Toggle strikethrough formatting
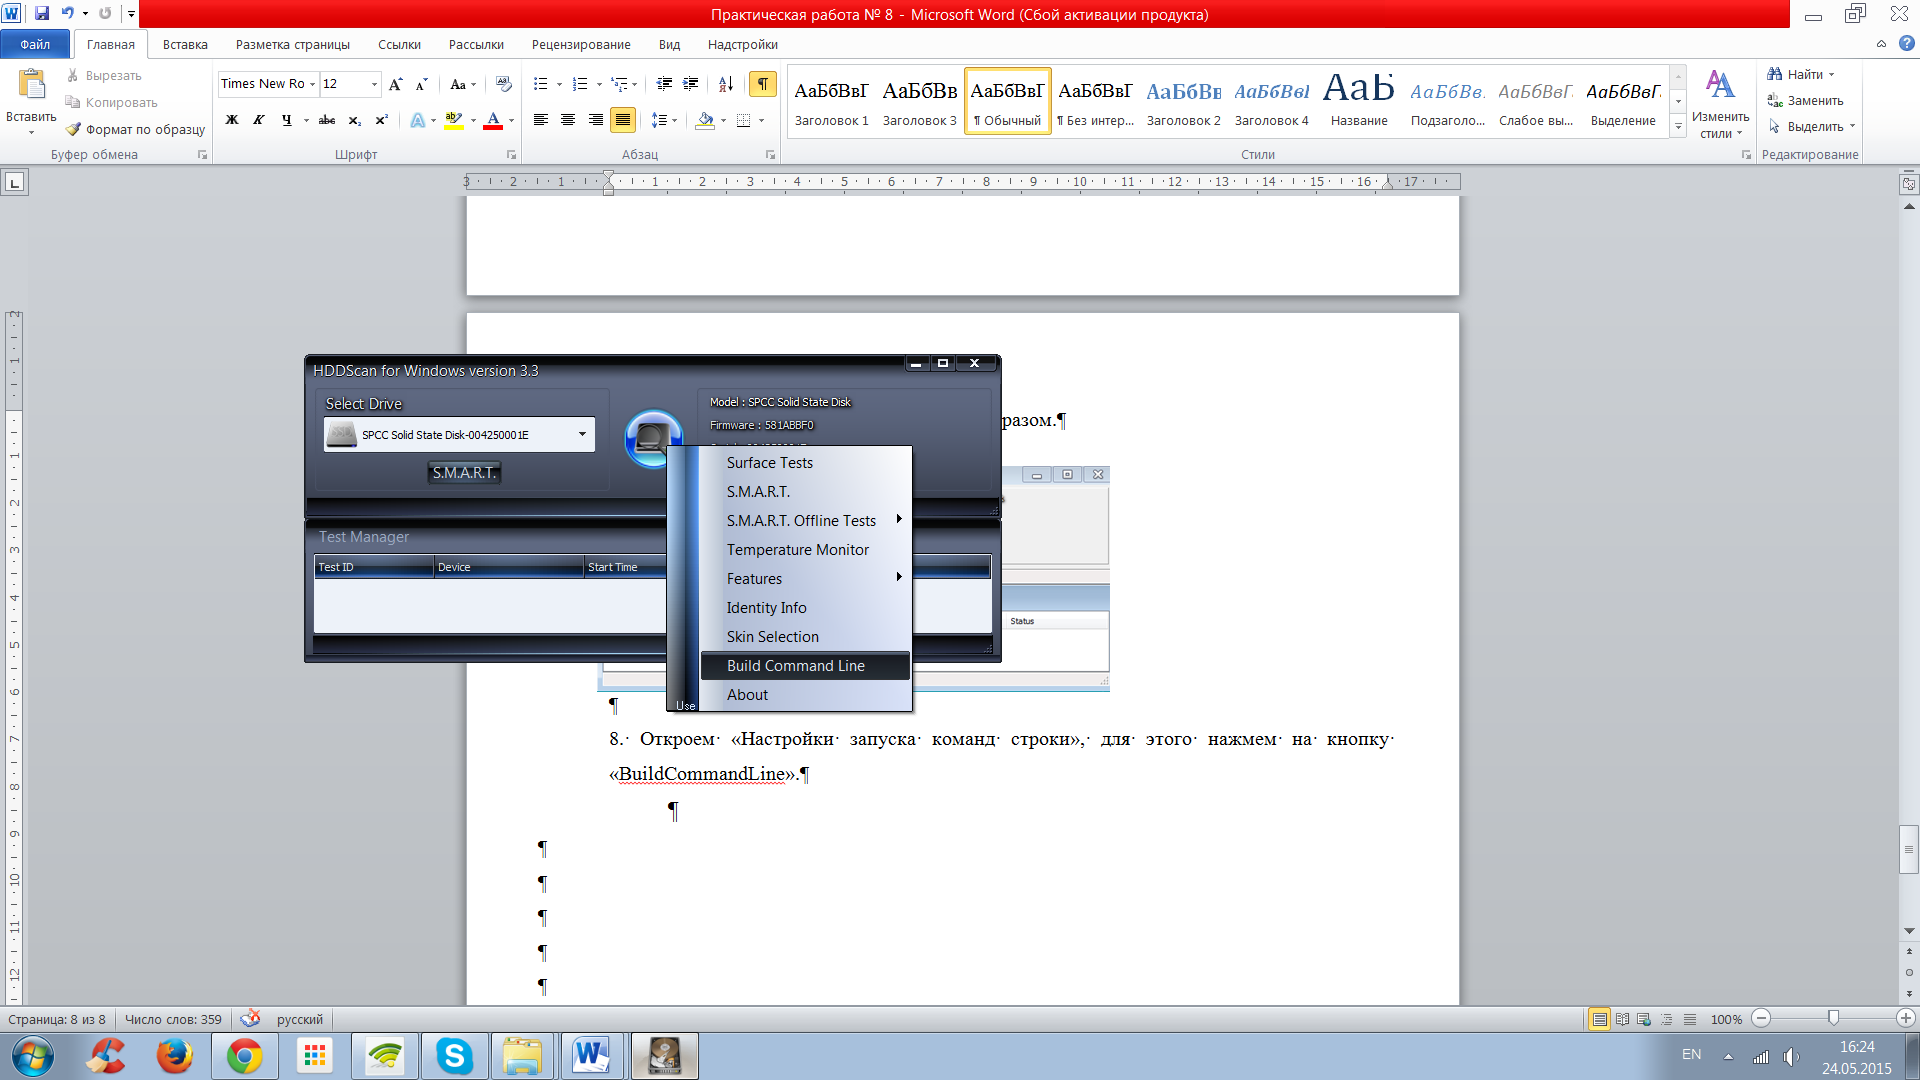The image size is (1920, 1080). [x=327, y=120]
